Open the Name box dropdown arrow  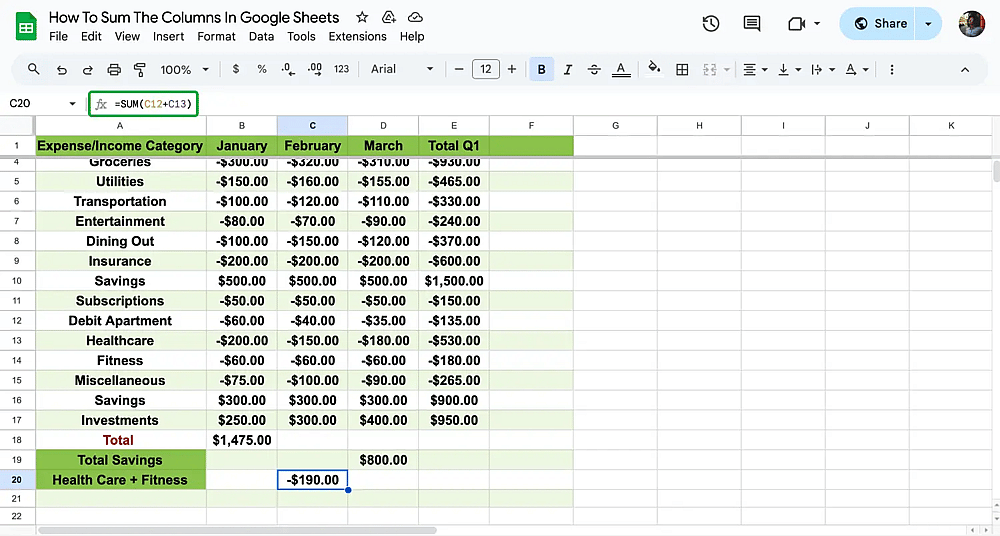72,103
